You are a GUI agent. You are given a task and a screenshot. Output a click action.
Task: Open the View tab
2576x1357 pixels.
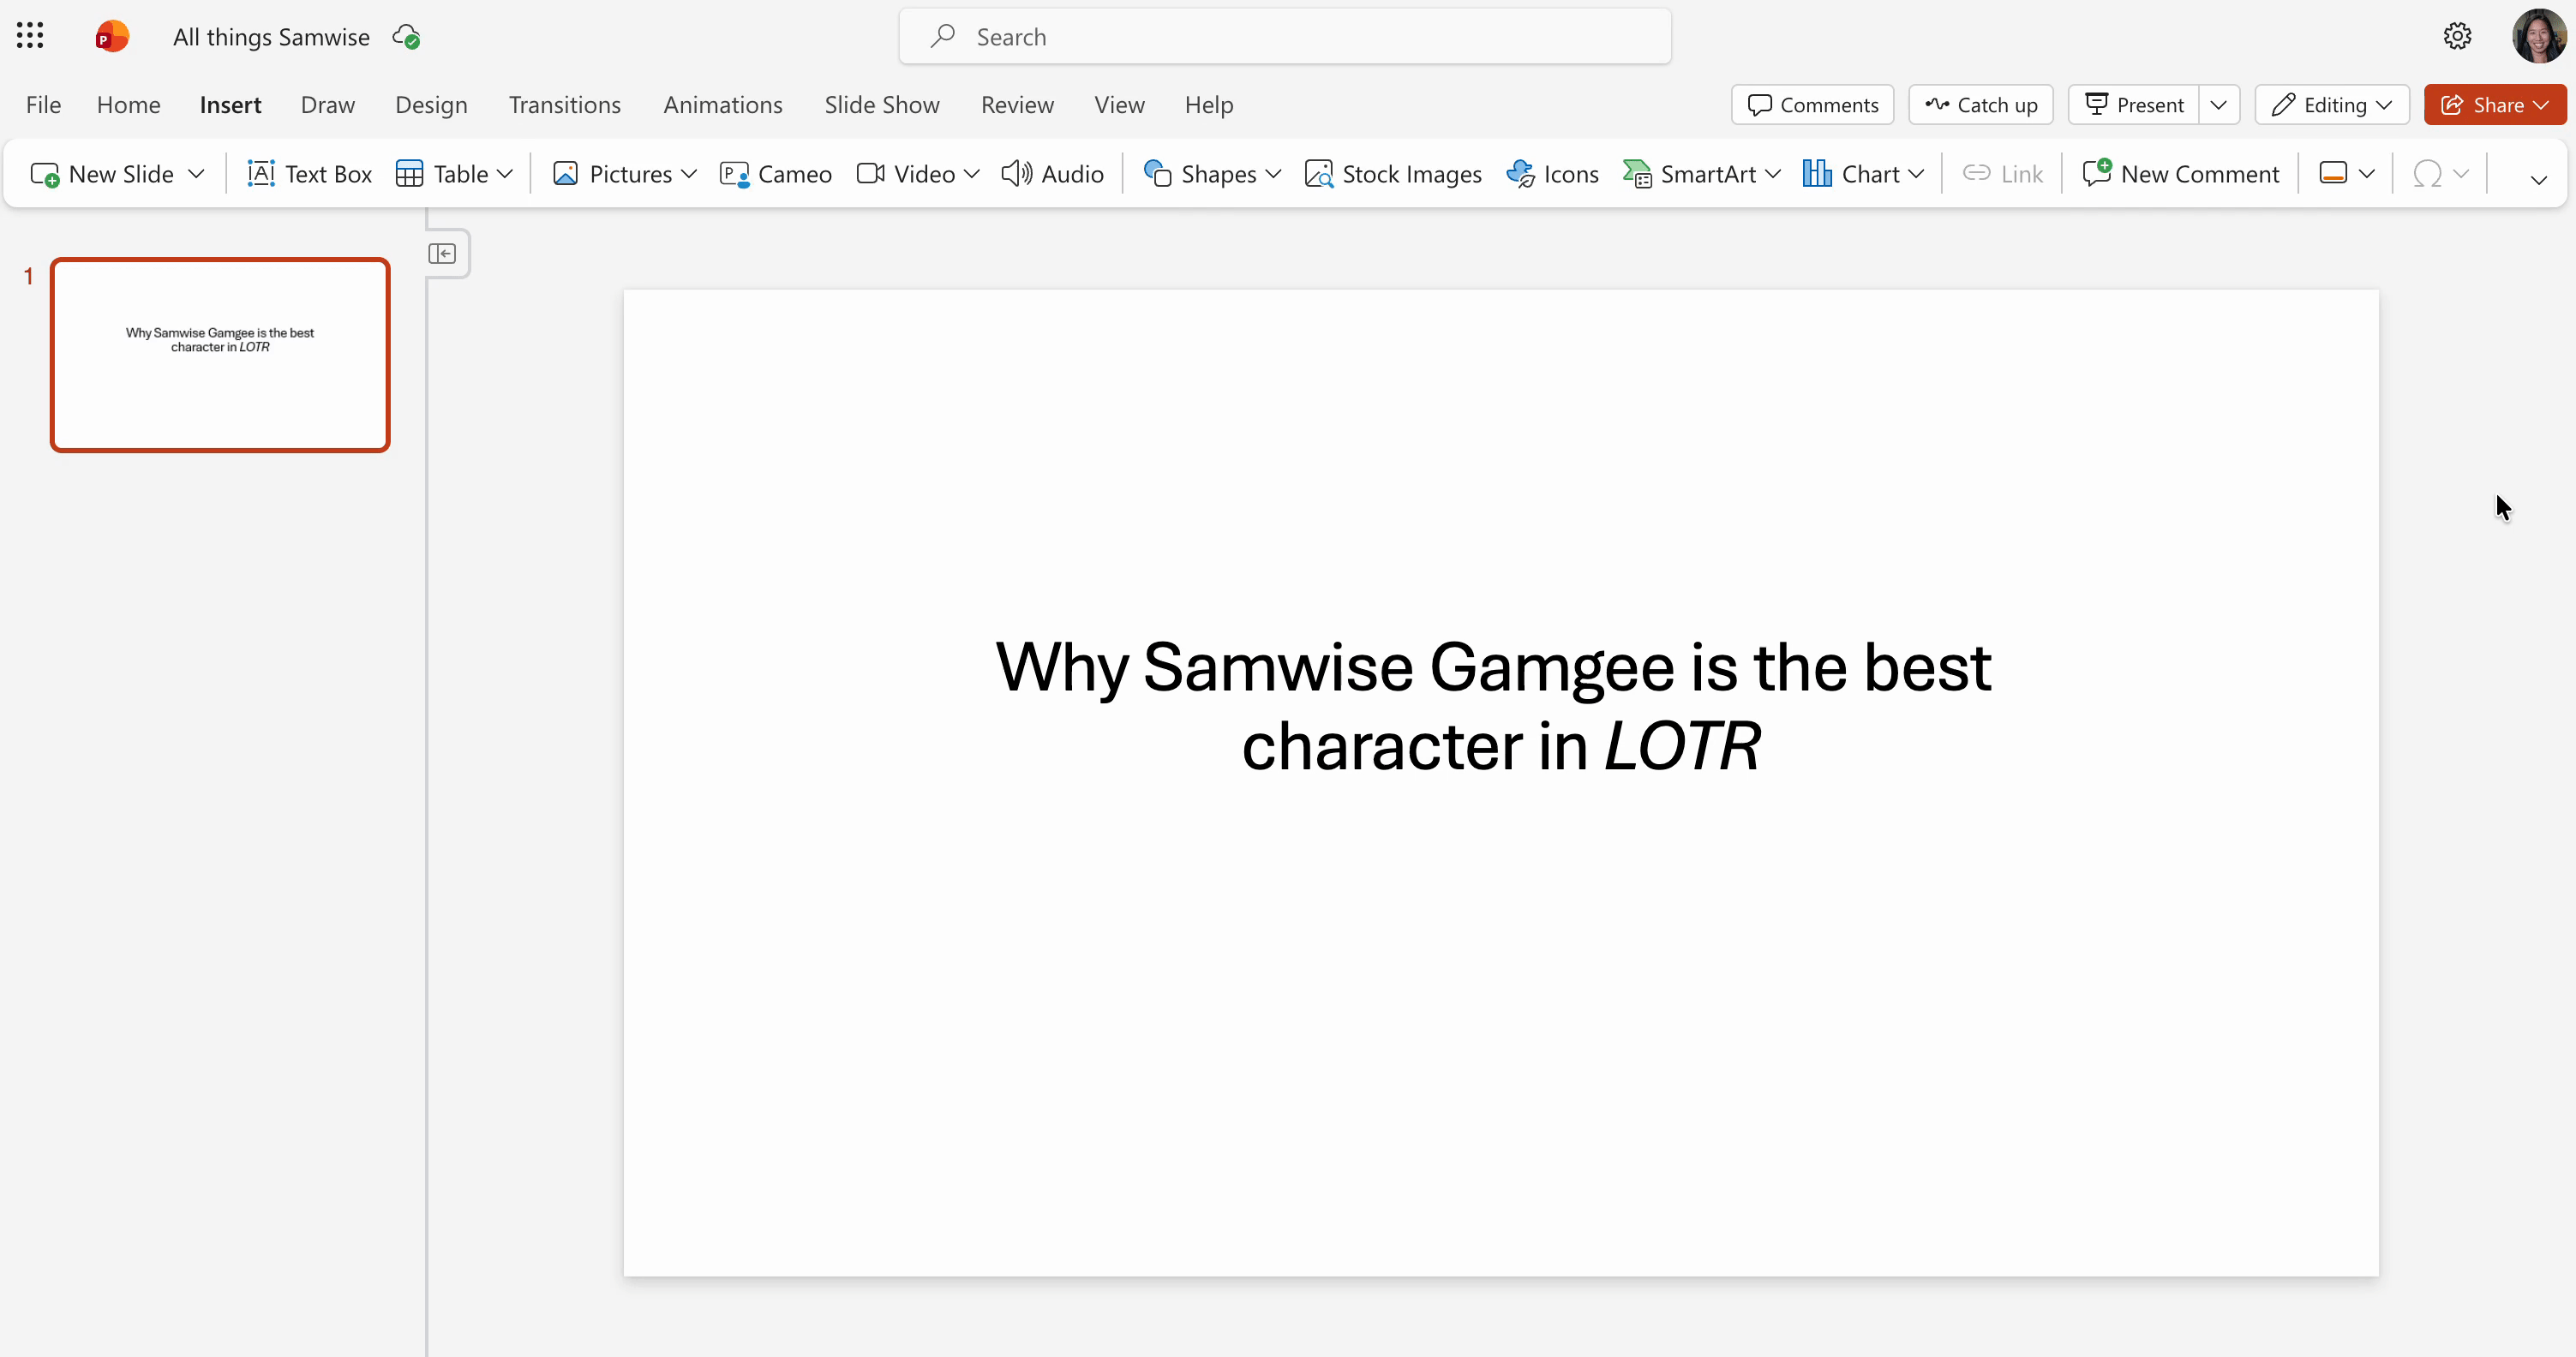coord(1119,105)
